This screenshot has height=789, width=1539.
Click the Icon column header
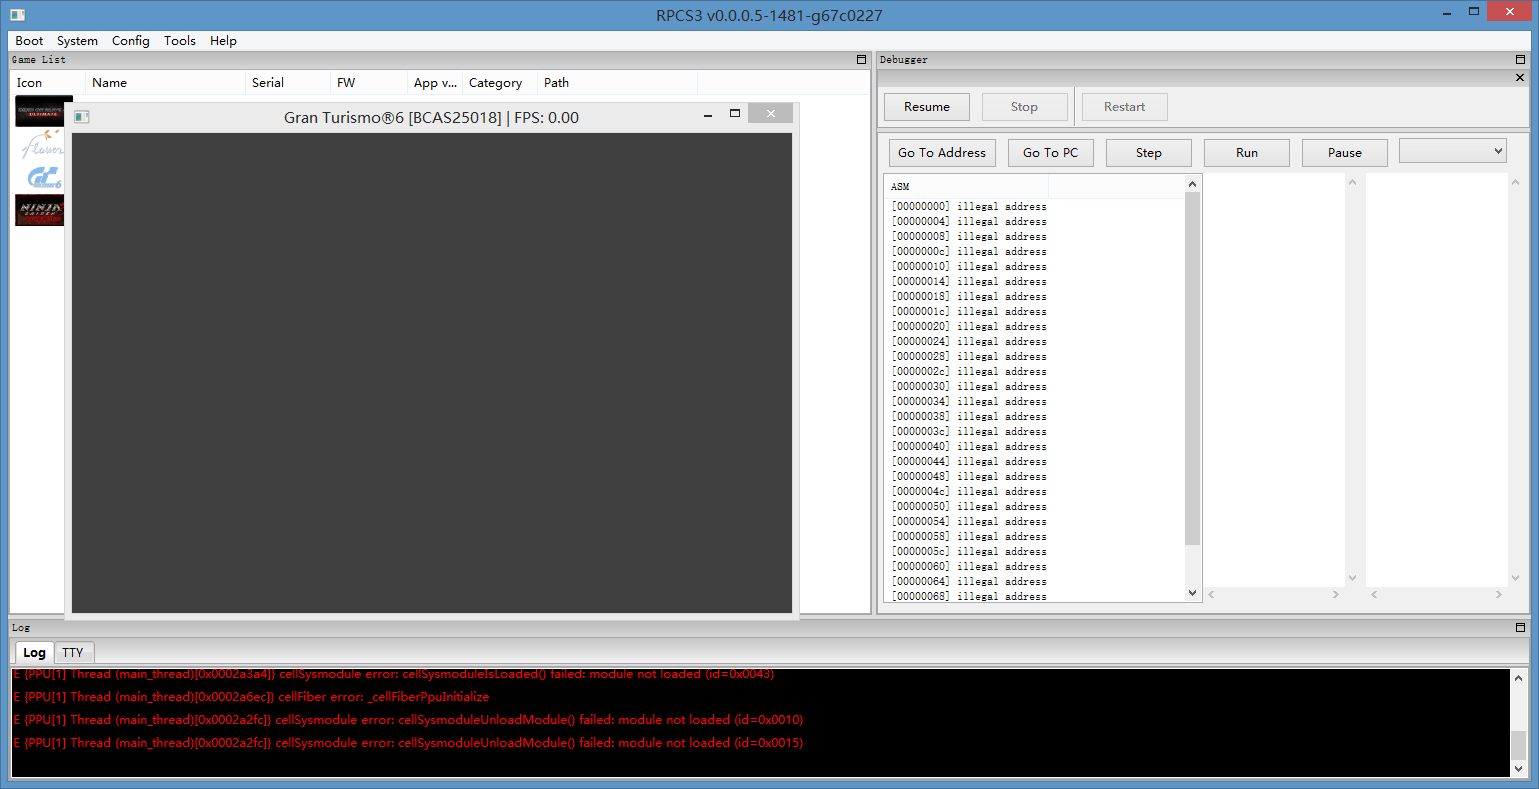point(48,83)
